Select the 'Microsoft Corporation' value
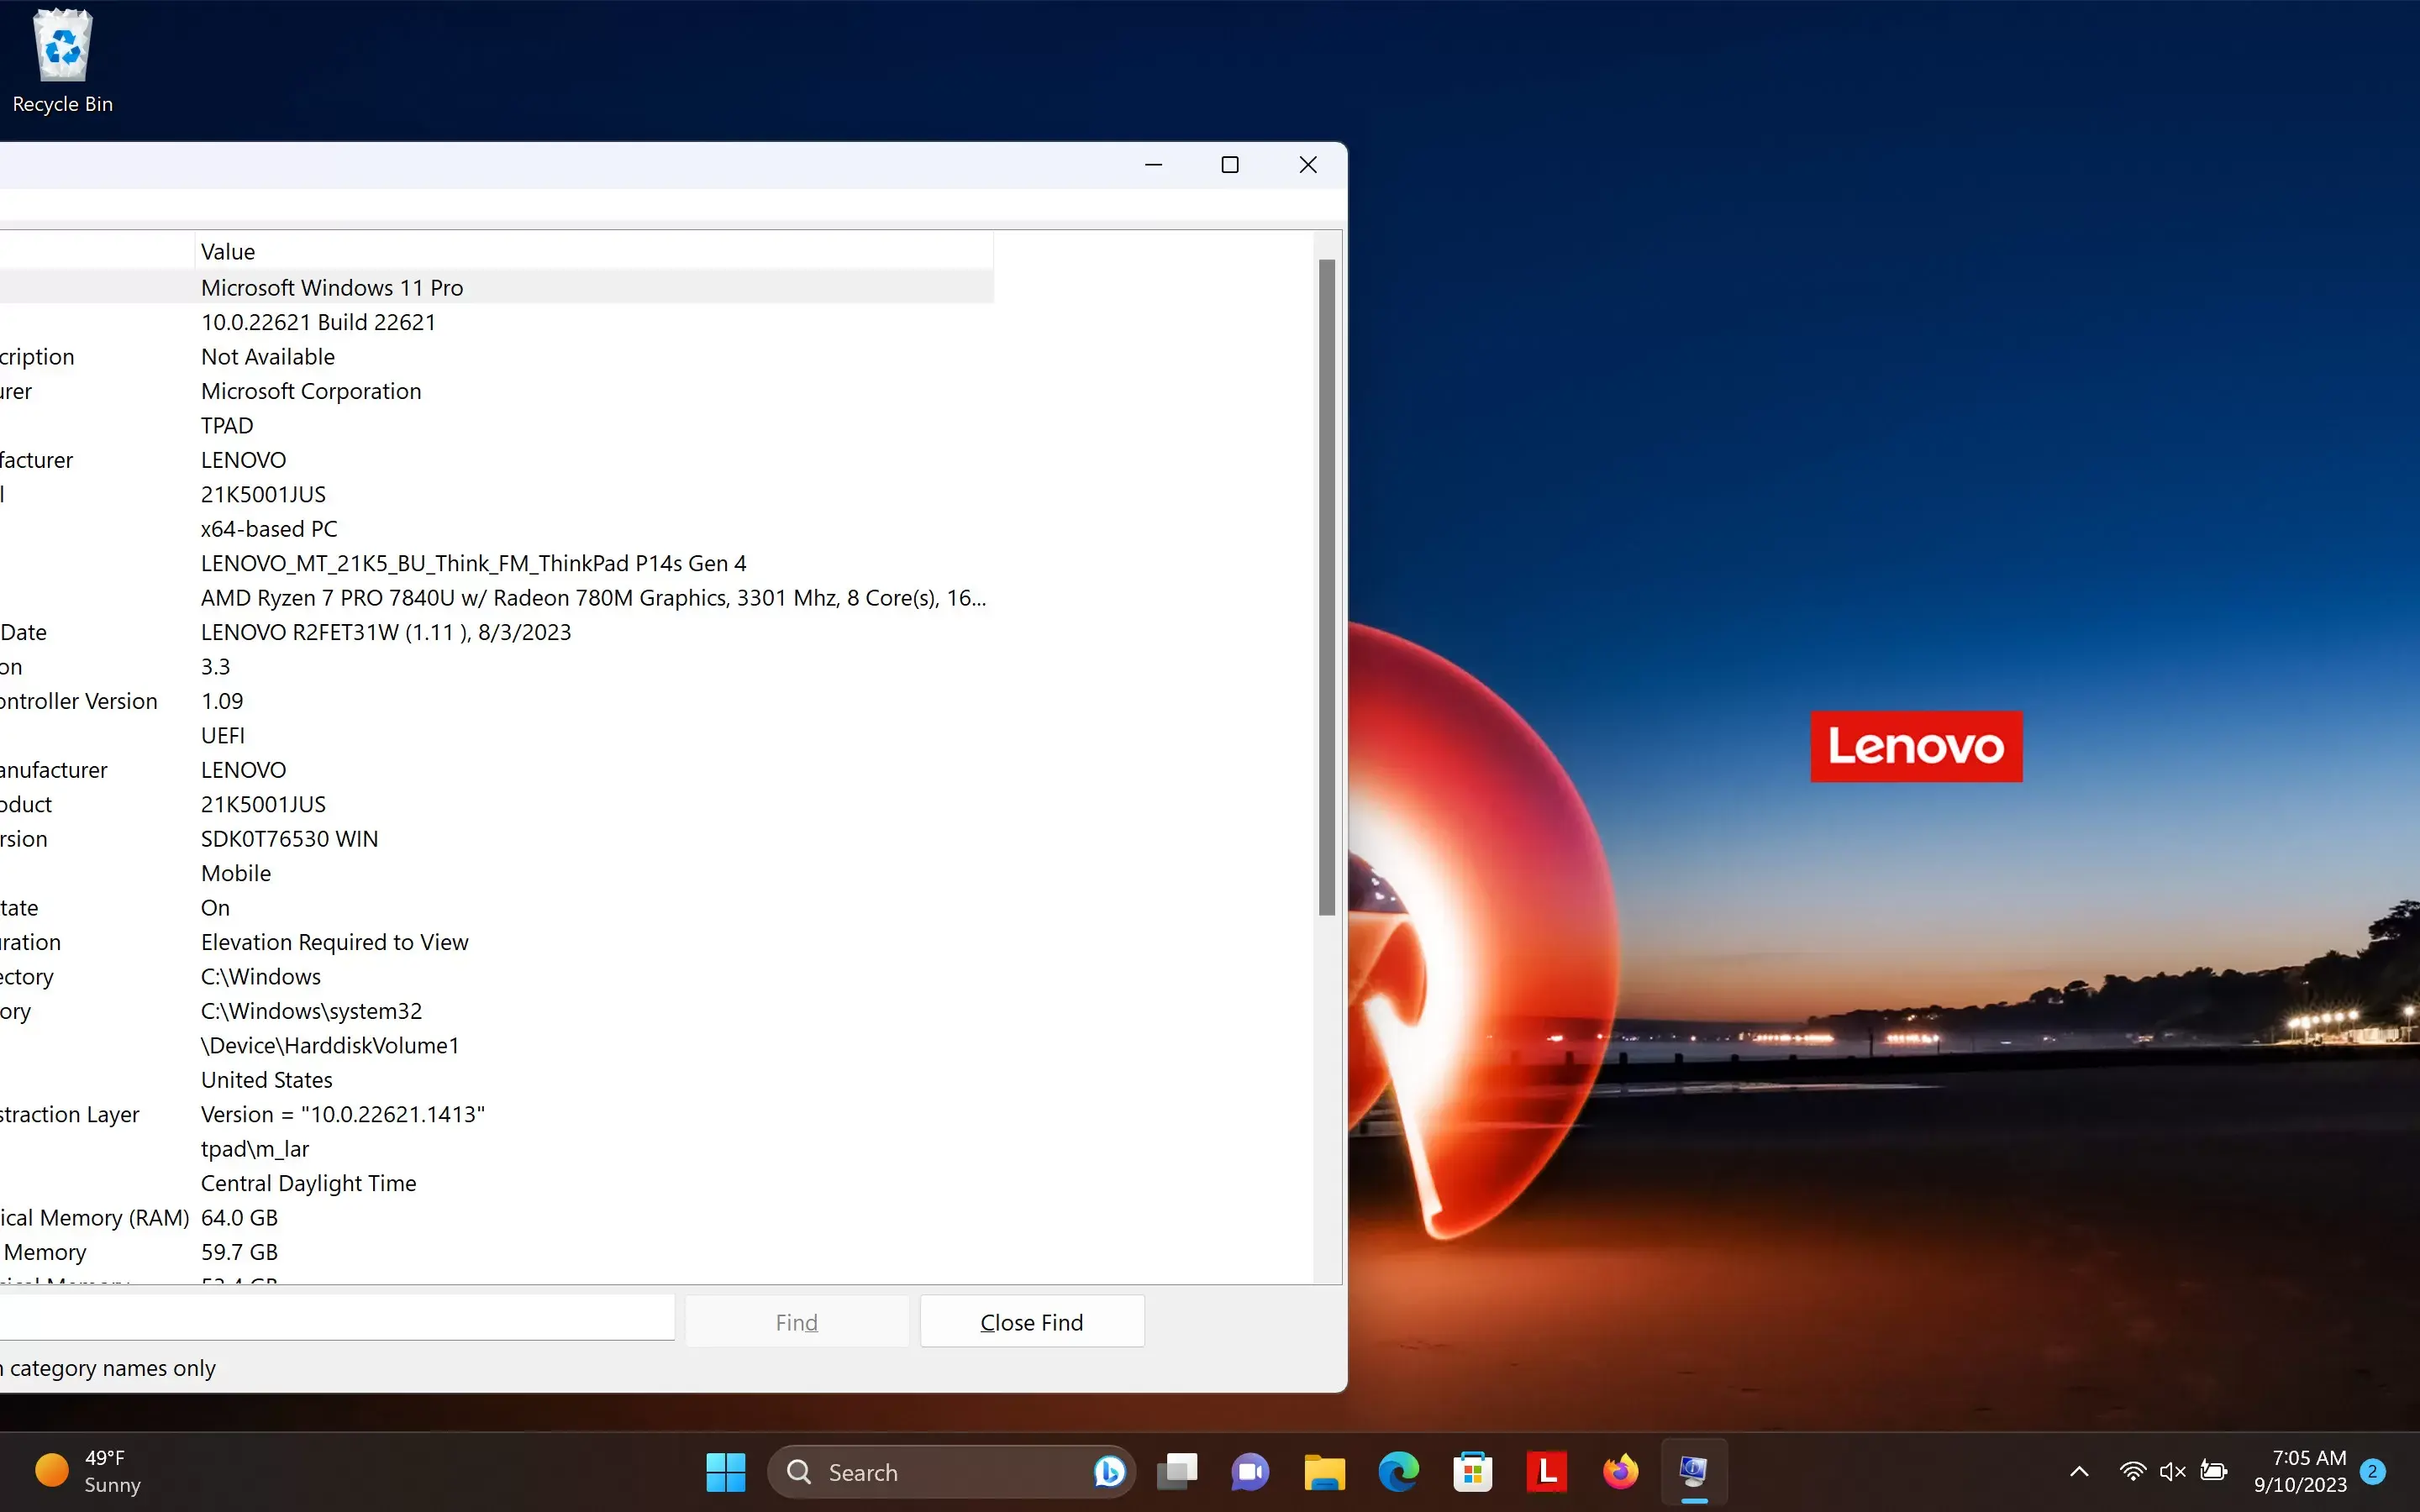This screenshot has height=1512, width=2420. click(x=311, y=391)
